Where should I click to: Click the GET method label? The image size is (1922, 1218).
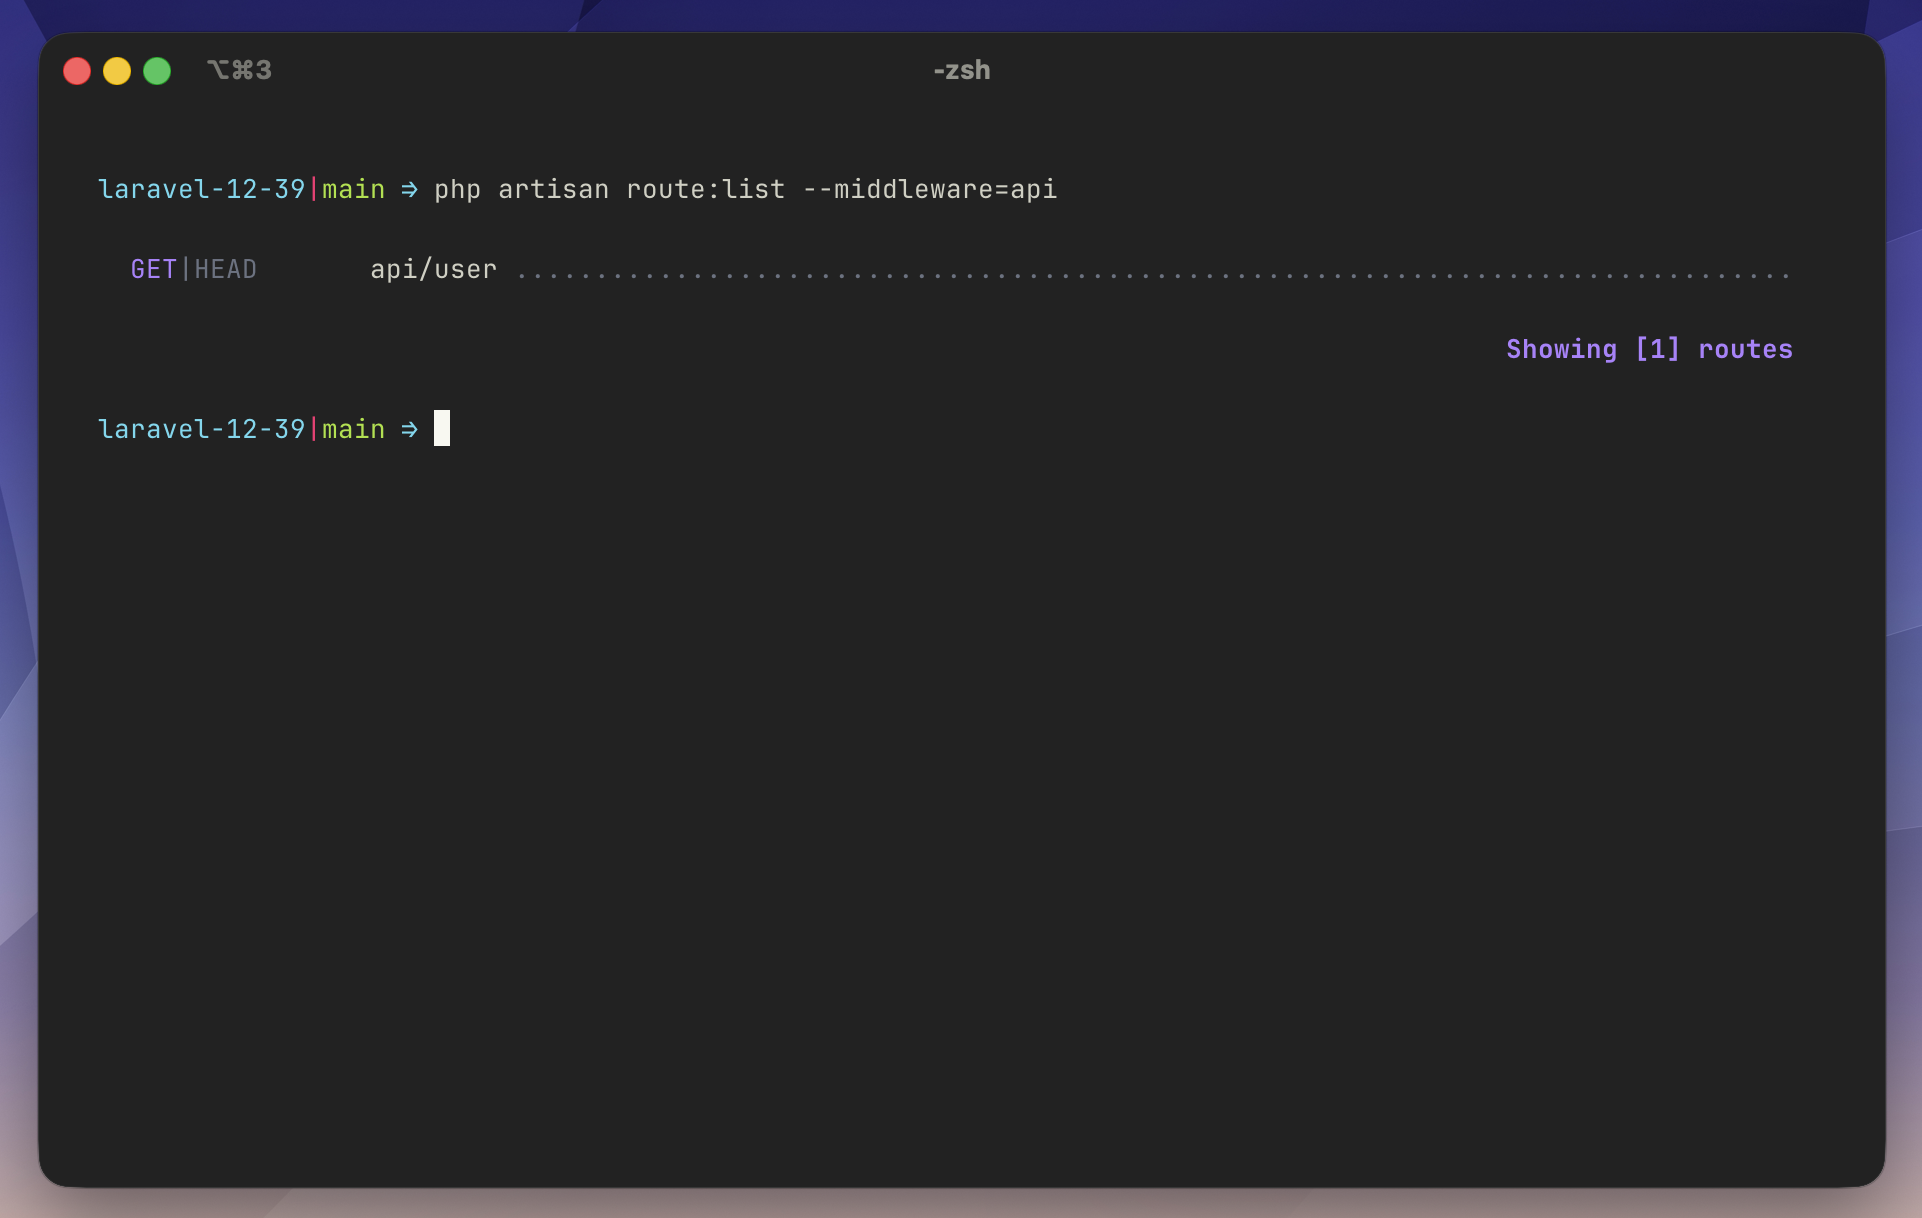[x=153, y=269]
